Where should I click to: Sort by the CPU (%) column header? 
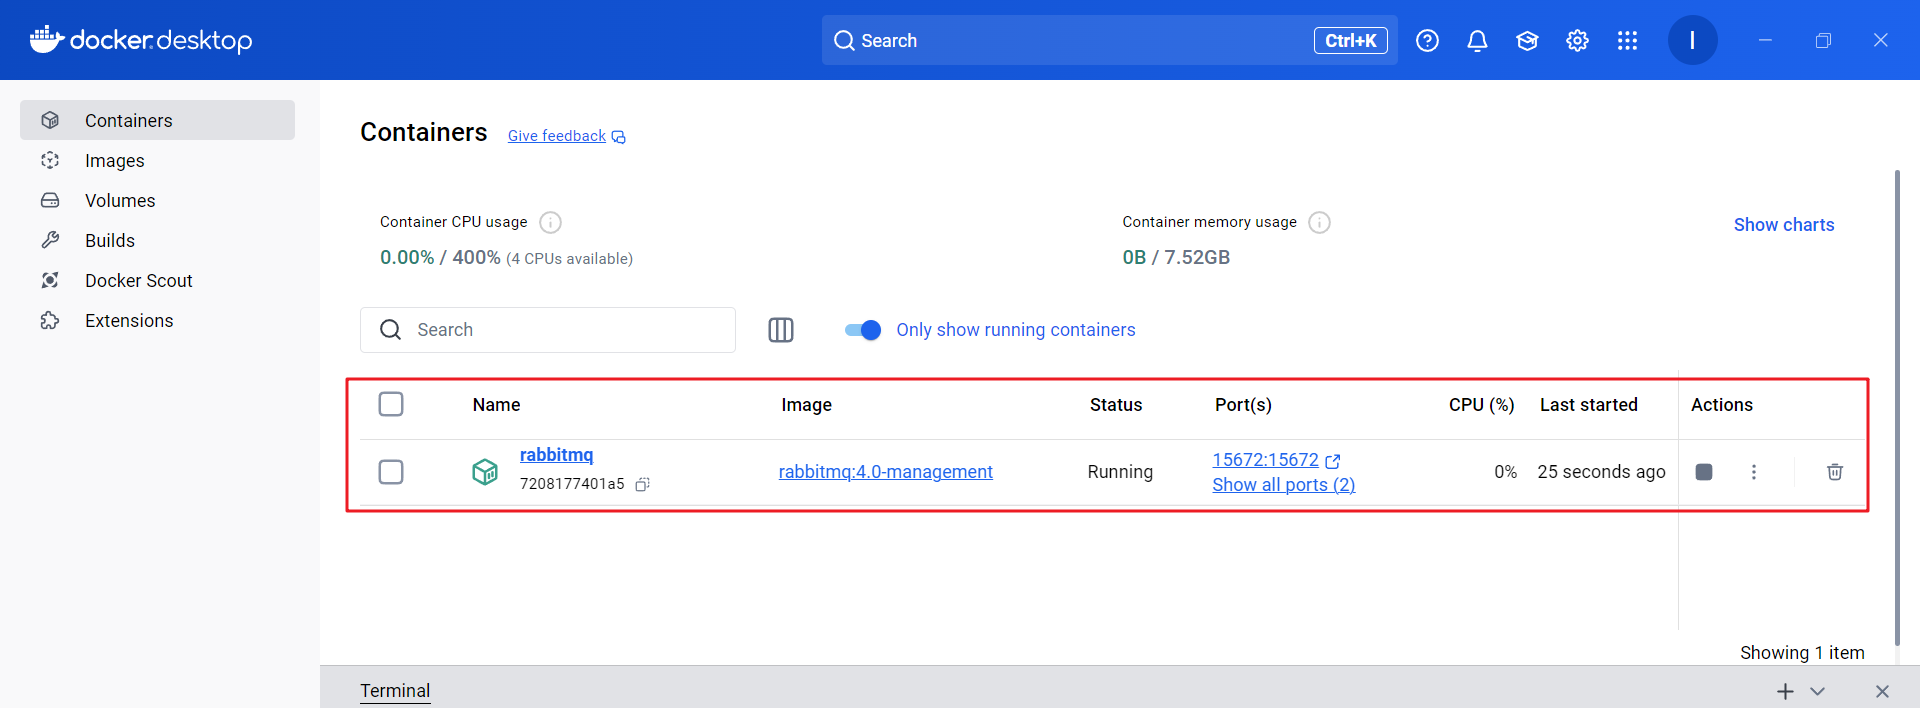click(1481, 405)
